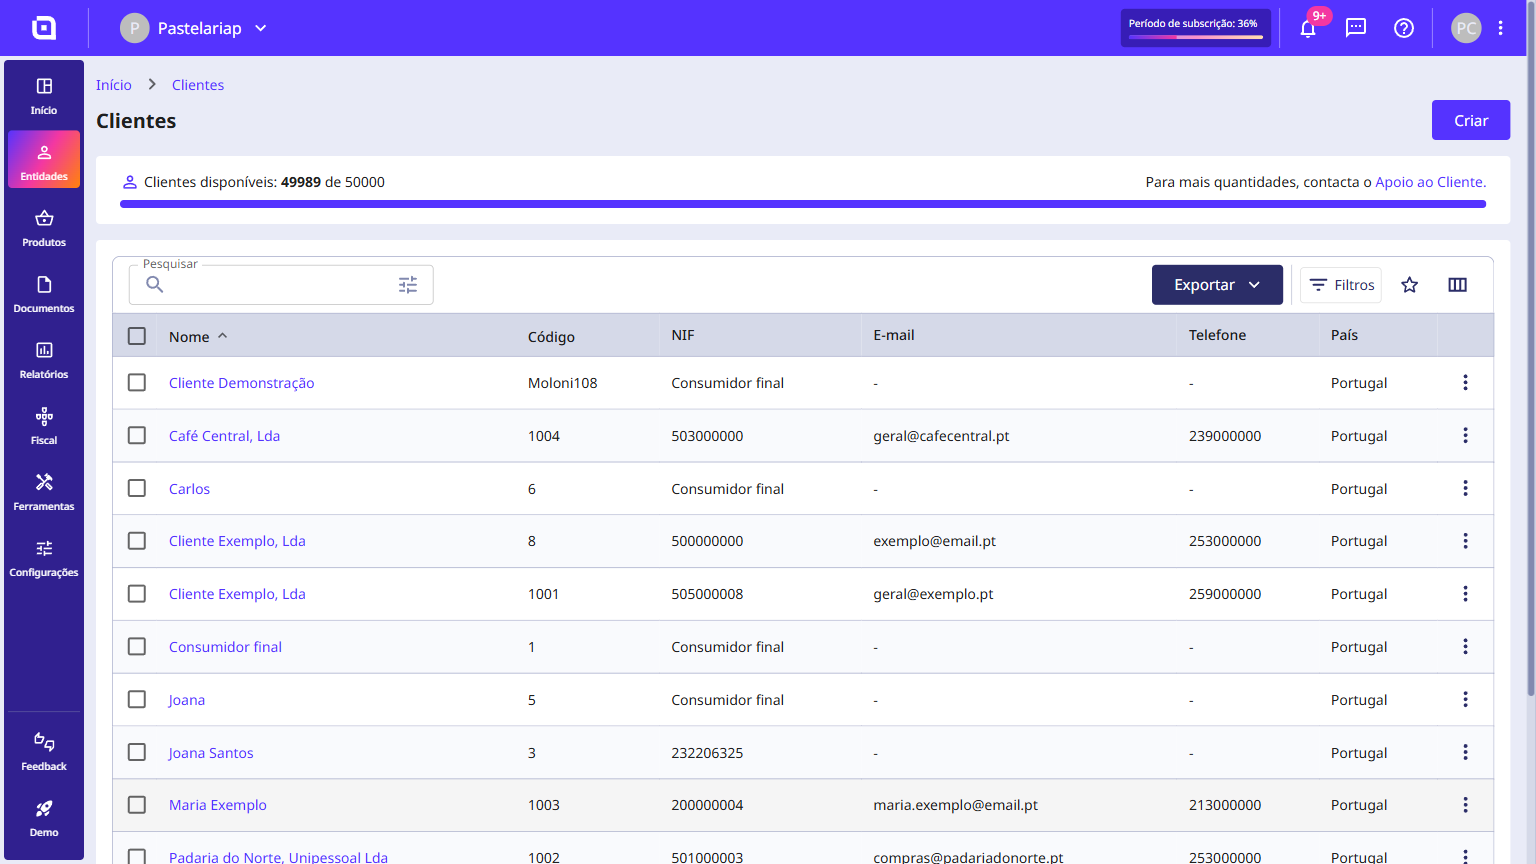This screenshot has width=1536, height=864.
Task: Open row actions for Maria Exemplo
Action: click(1466, 805)
